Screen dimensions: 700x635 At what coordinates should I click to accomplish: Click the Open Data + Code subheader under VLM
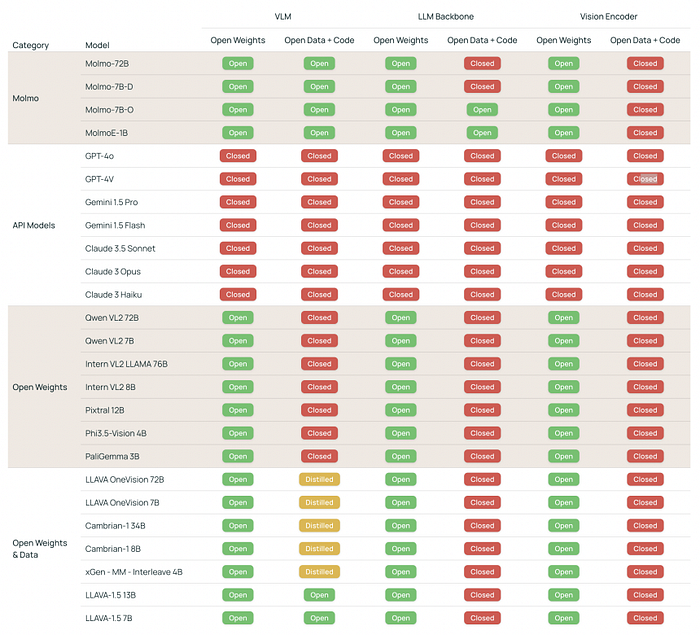pyautogui.click(x=319, y=40)
